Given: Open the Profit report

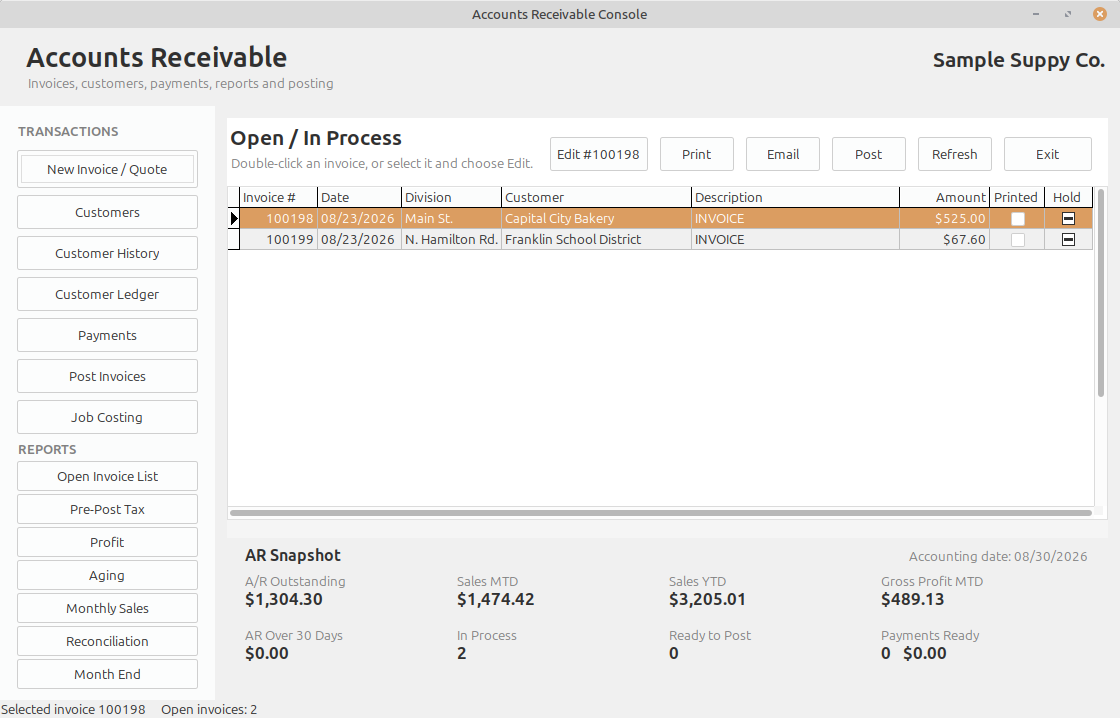Looking at the screenshot, I should (107, 542).
